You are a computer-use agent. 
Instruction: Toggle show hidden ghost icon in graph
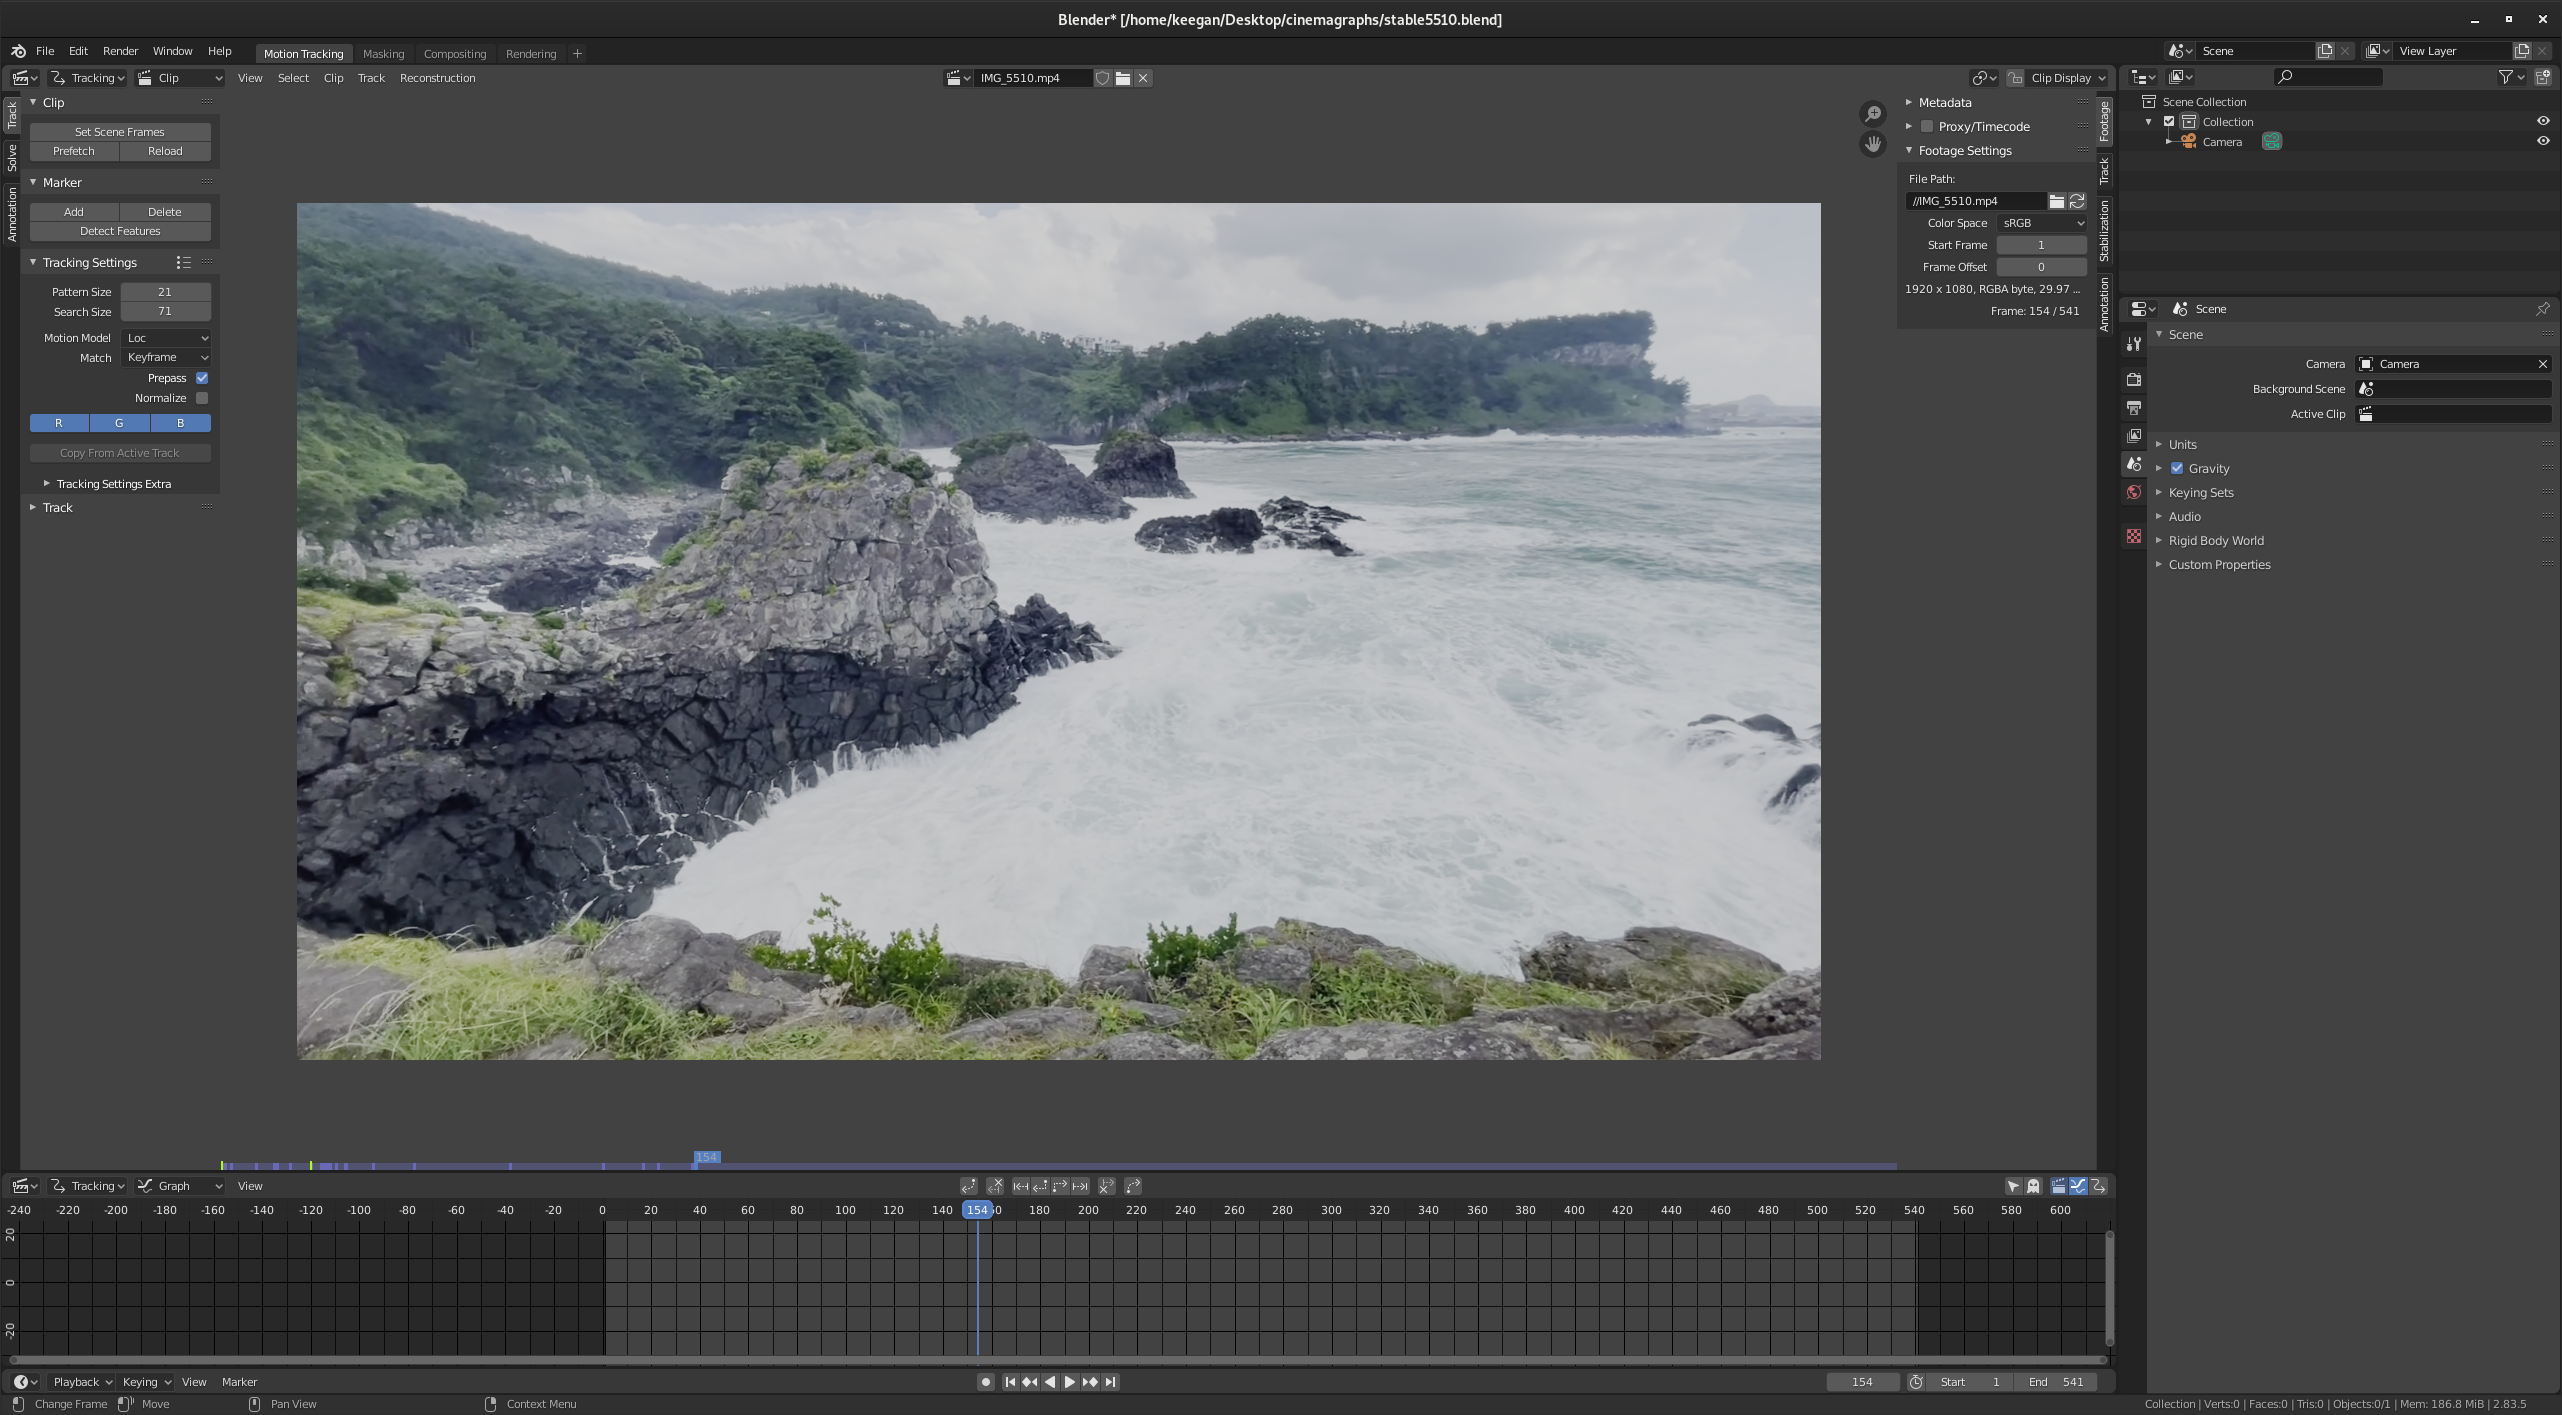tap(2033, 1186)
